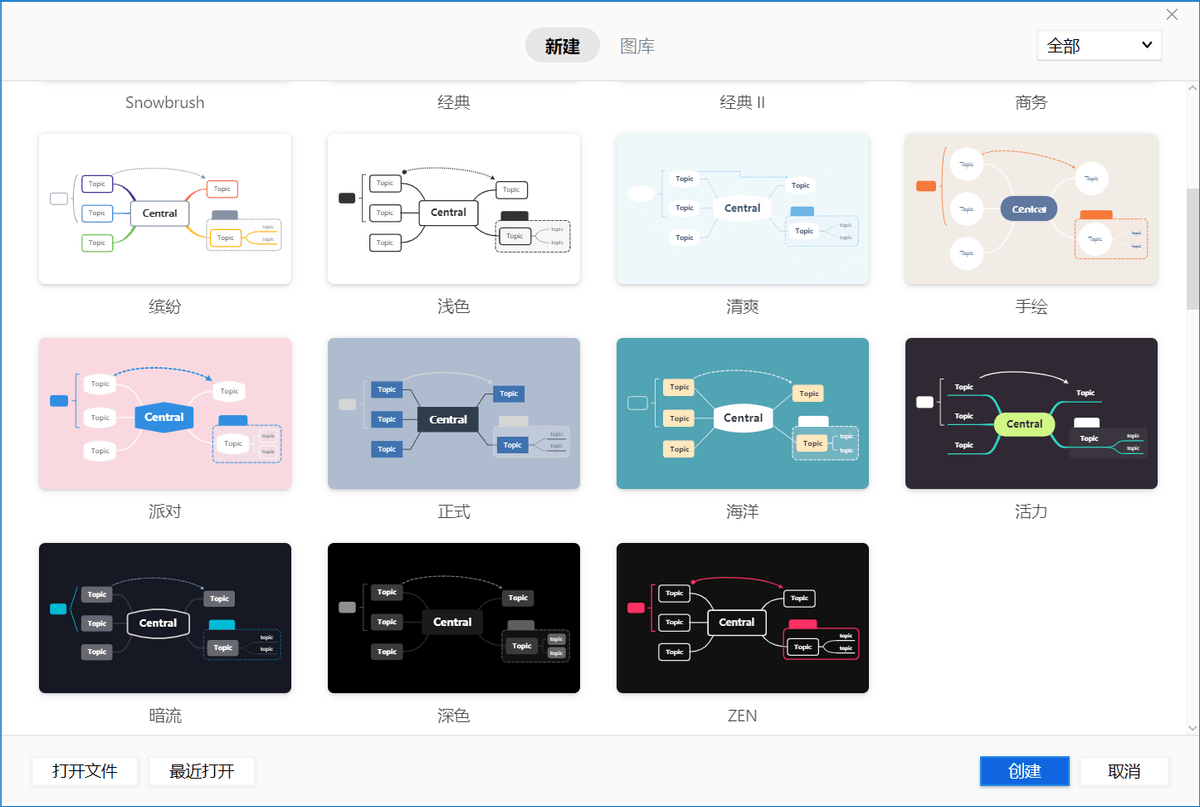This screenshot has height=807, width=1200.
Task: Pick the 清爽 theme thumbnail
Action: coord(742,209)
